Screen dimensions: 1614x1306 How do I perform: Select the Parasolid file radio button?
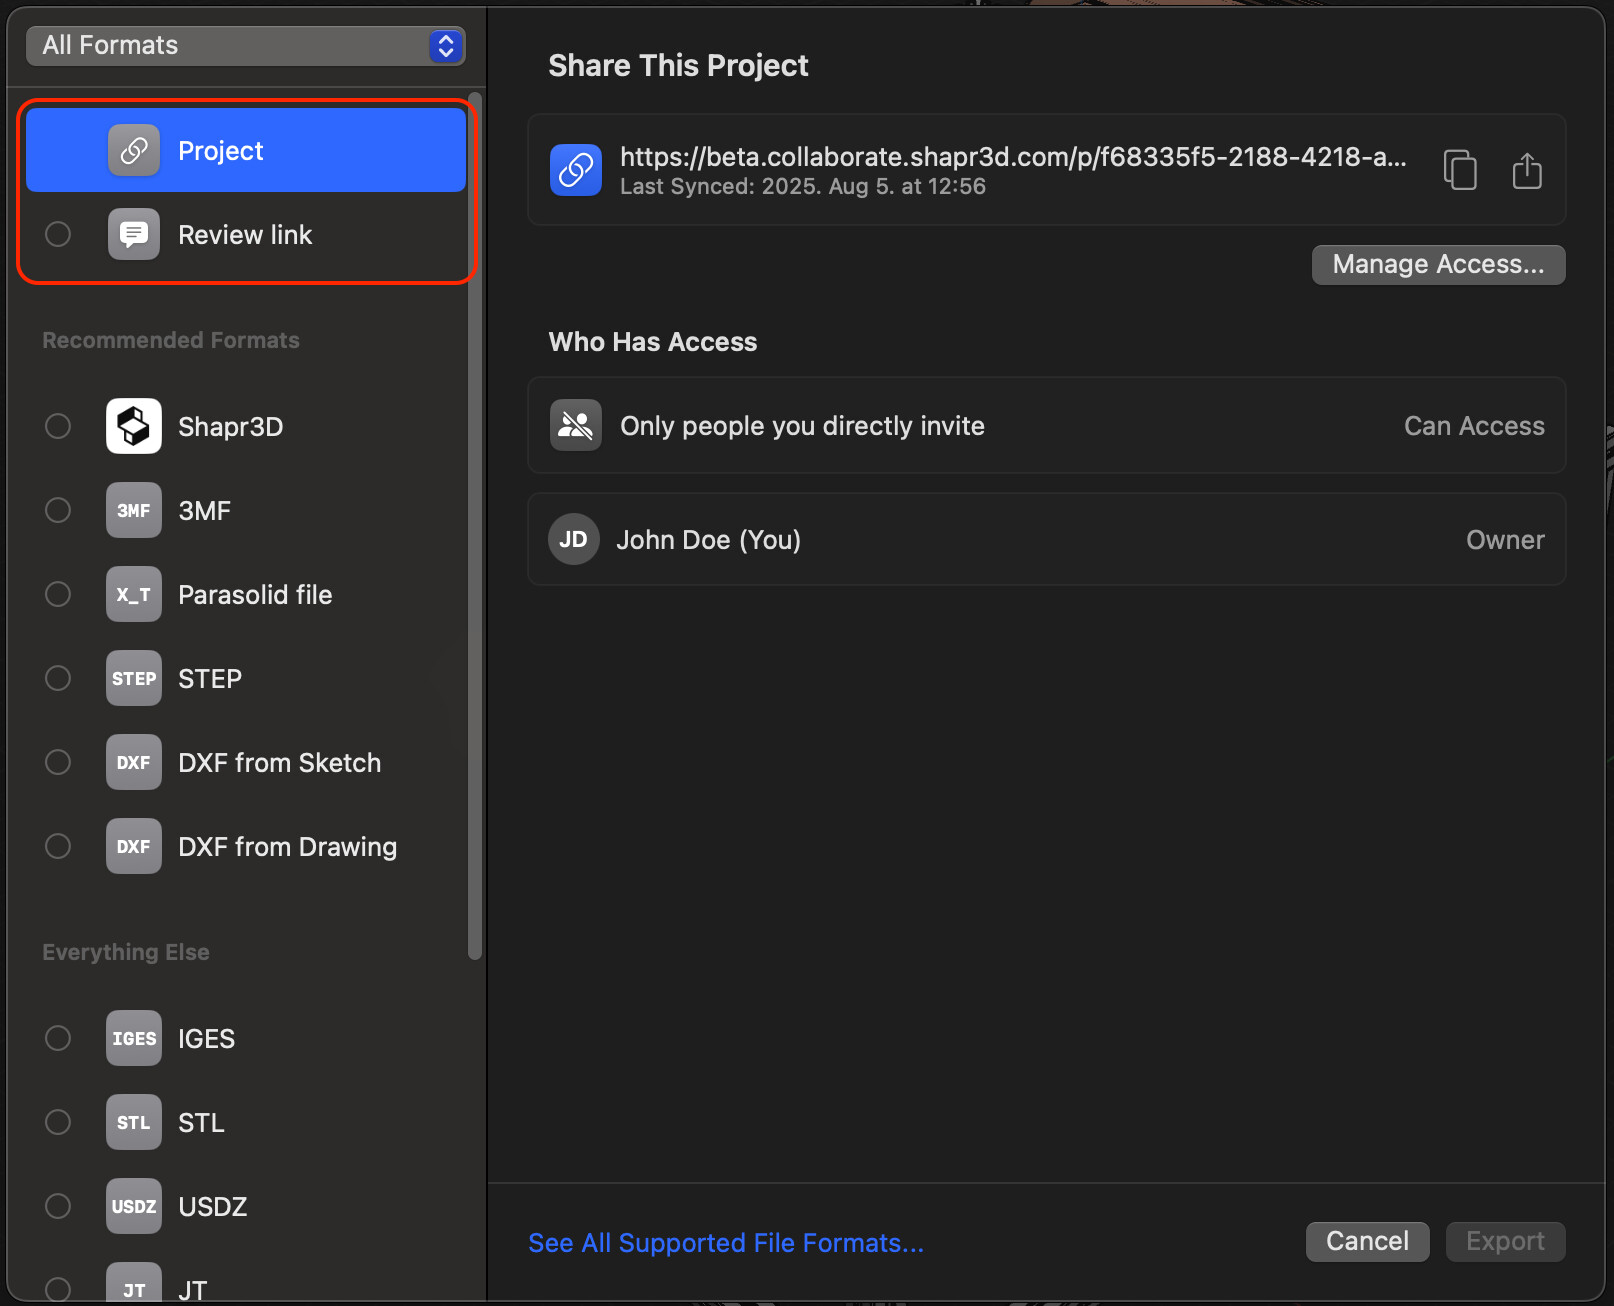pyautogui.click(x=58, y=594)
